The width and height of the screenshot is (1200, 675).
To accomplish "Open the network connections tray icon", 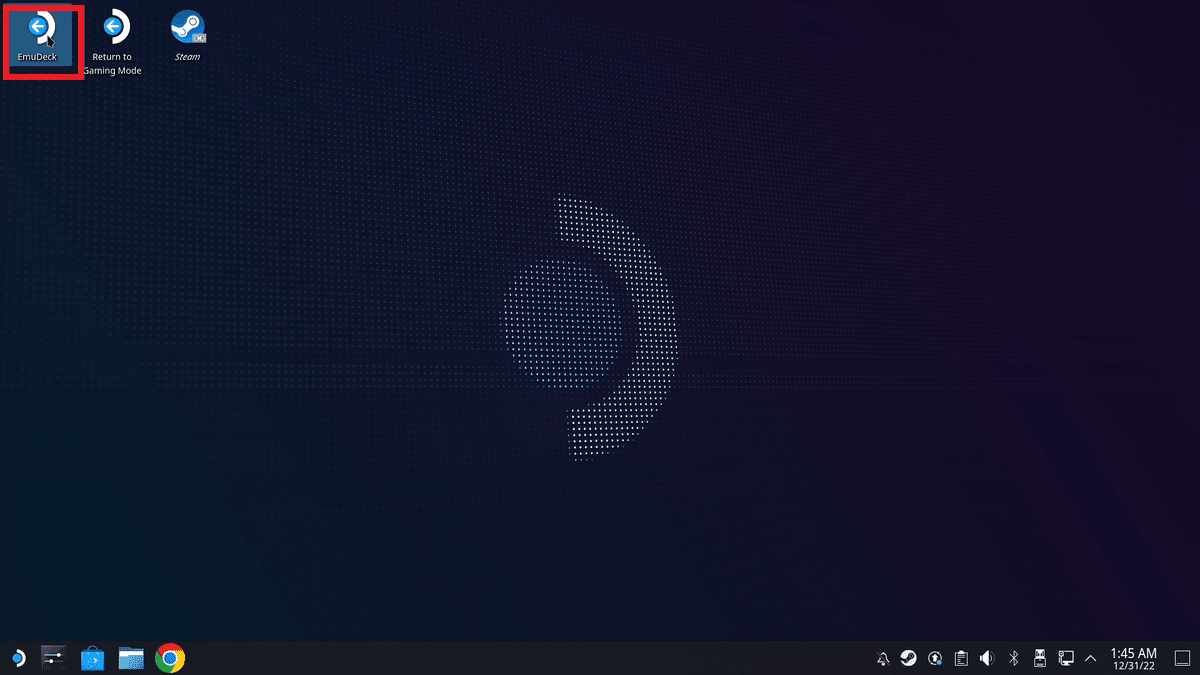I will coord(1066,658).
